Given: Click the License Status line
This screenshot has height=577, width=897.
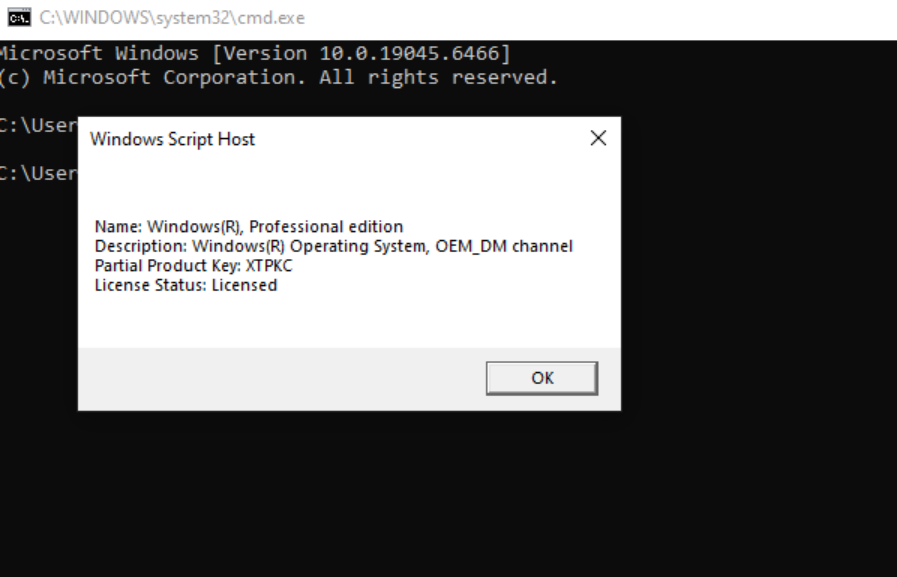Looking at the screenshot, I should [x=185, y=285].
